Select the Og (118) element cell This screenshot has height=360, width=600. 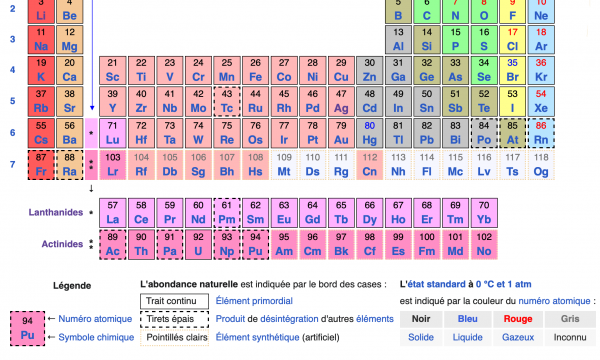point(541,165)
